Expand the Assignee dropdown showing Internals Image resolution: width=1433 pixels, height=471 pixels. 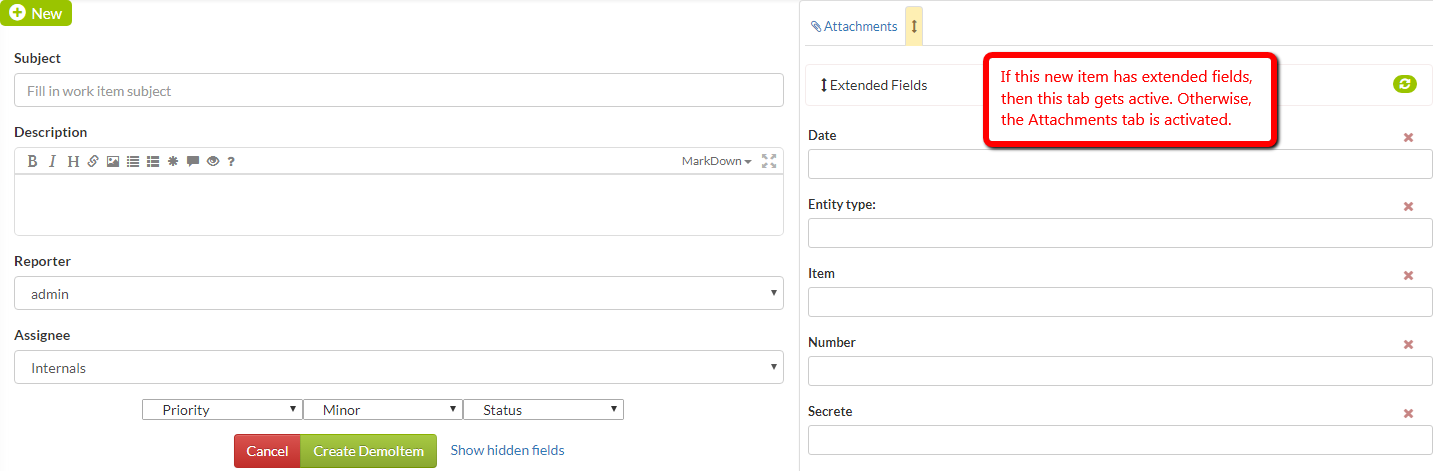[x=398, y=368]
